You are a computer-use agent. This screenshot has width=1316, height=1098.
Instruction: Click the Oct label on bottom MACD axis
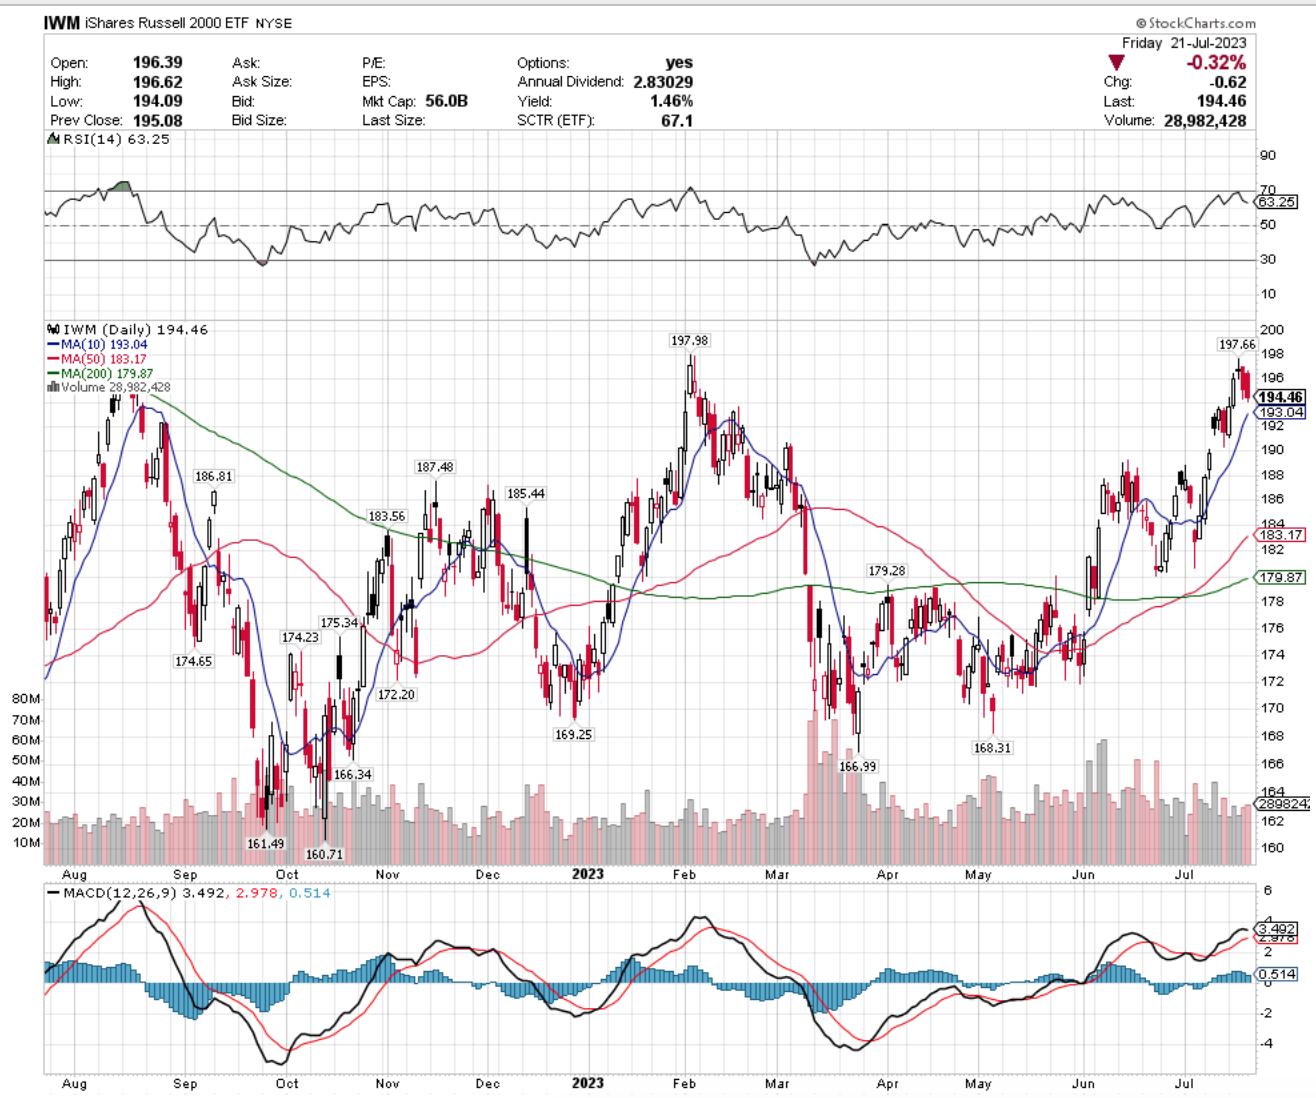[287, 1083]
